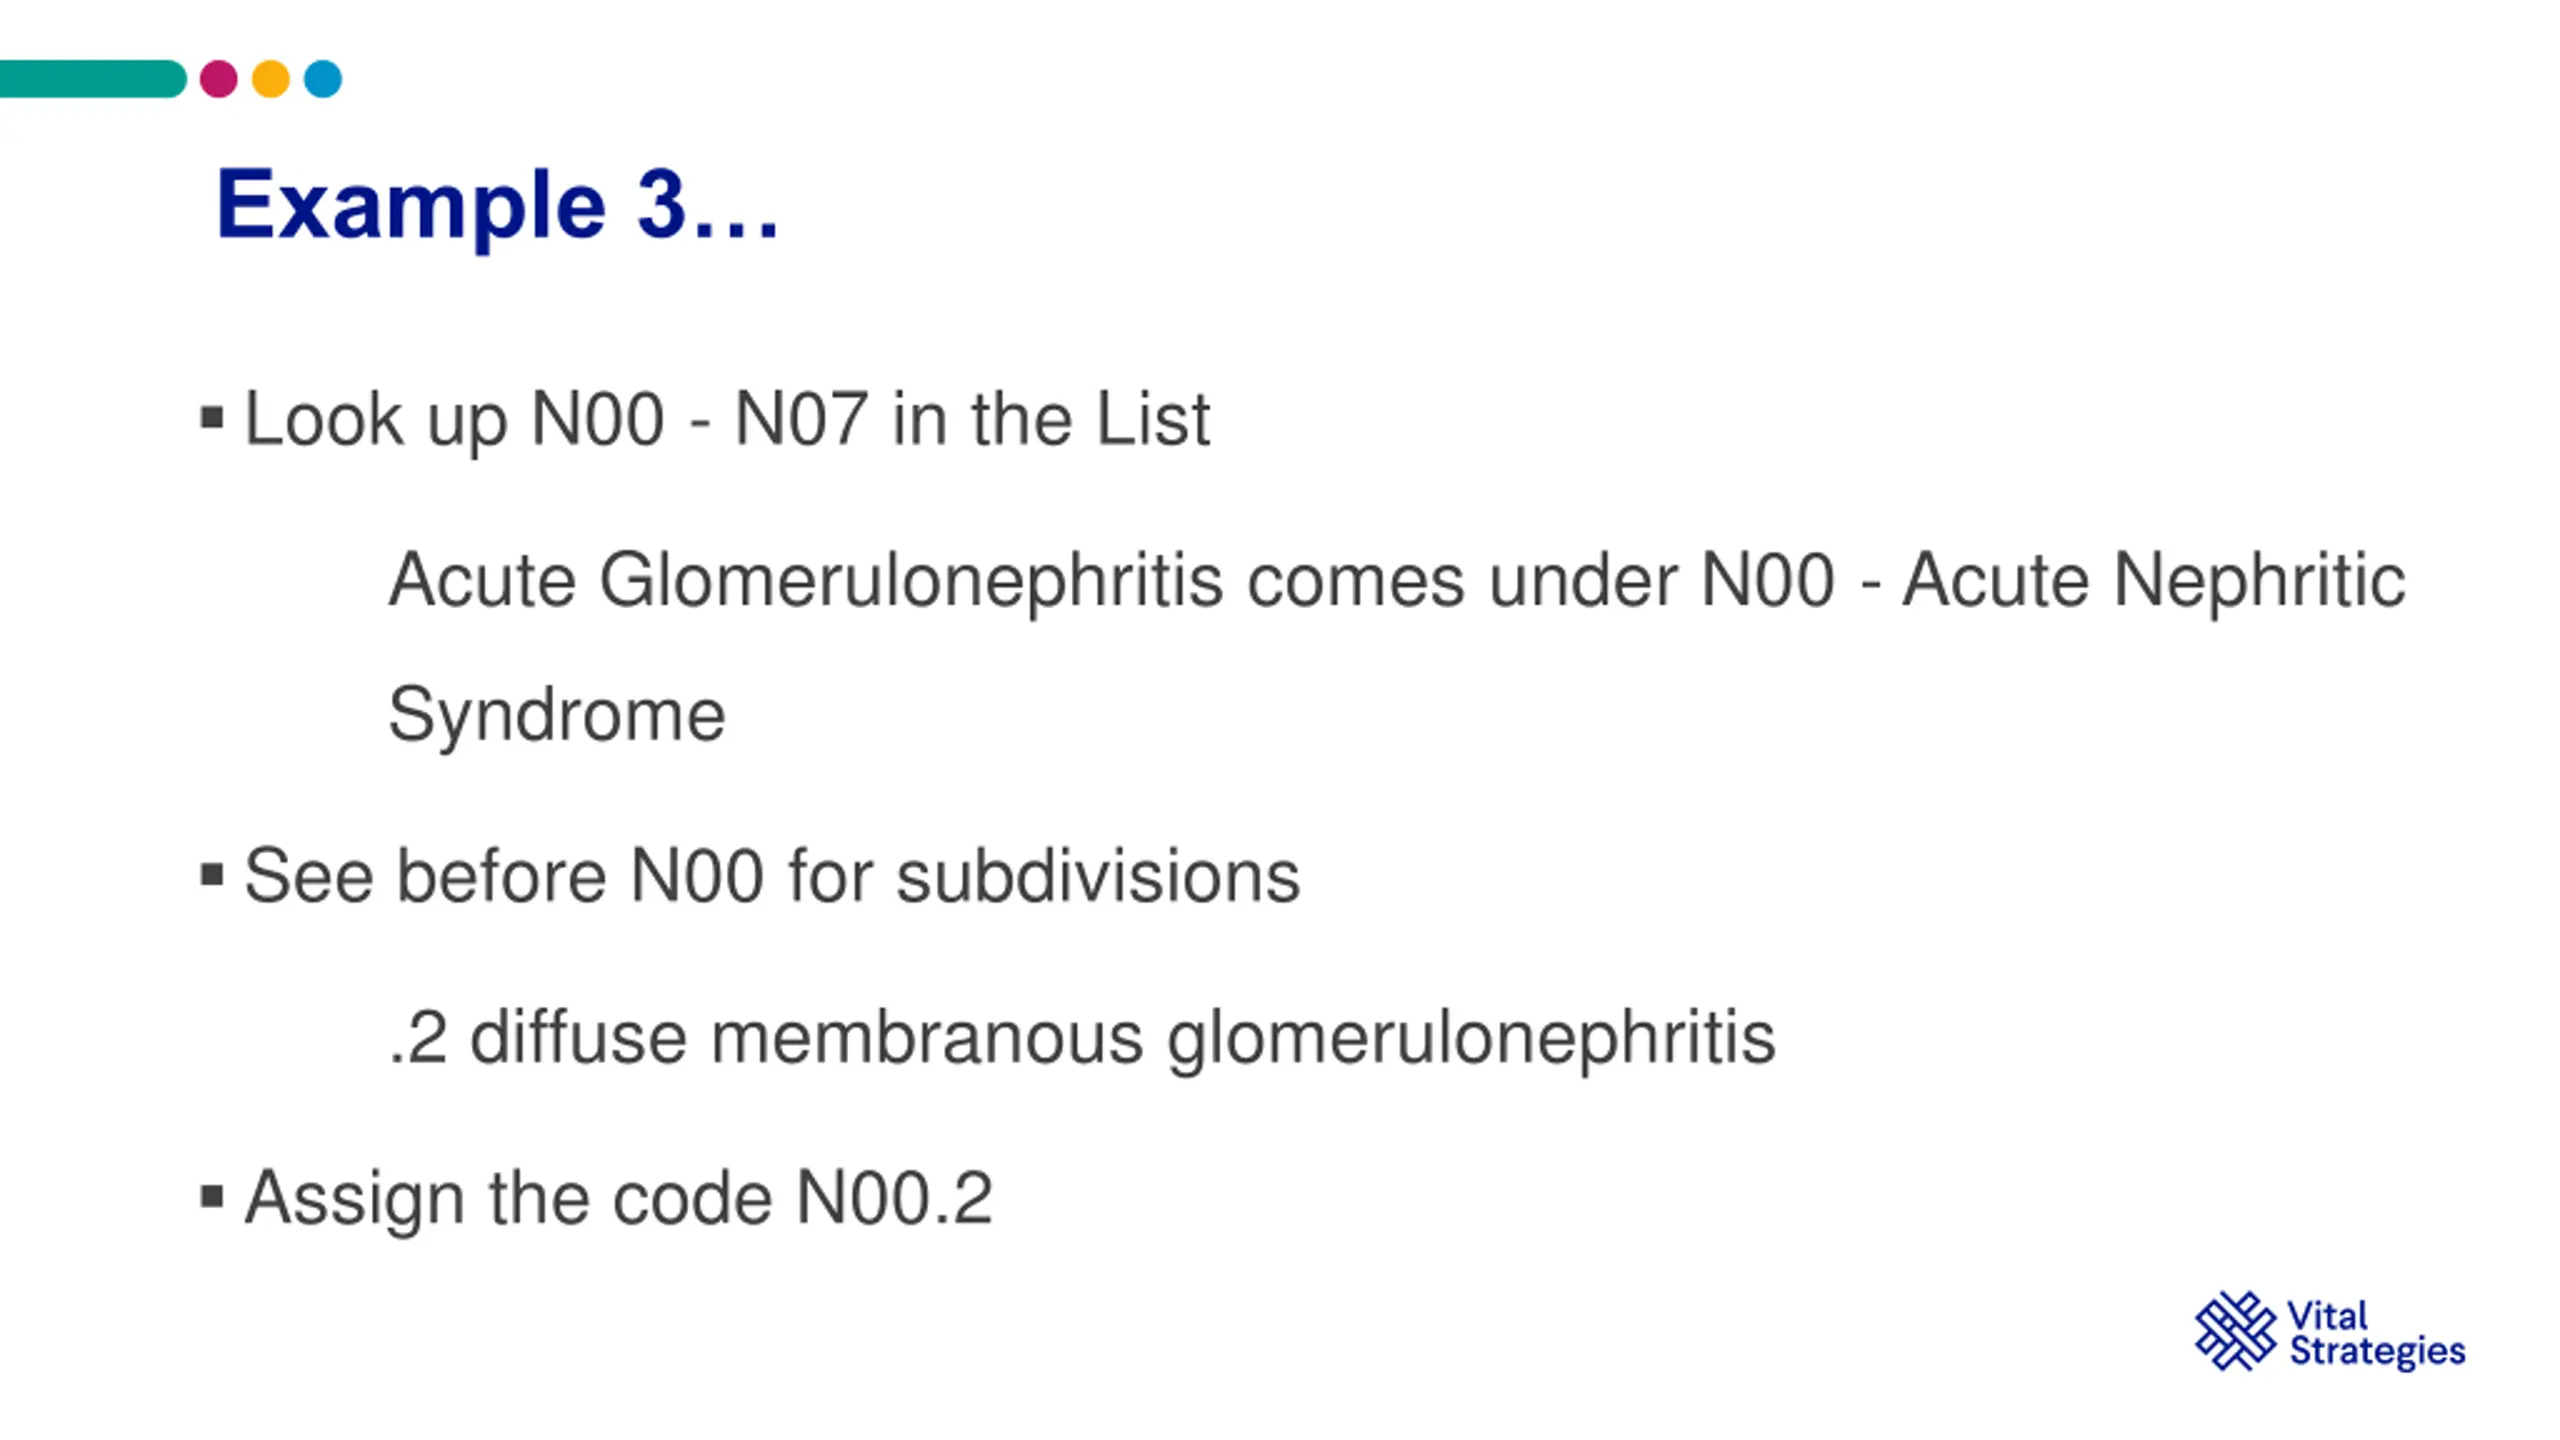Click See before N00 for subdivisions

click(x=772, y=876)
